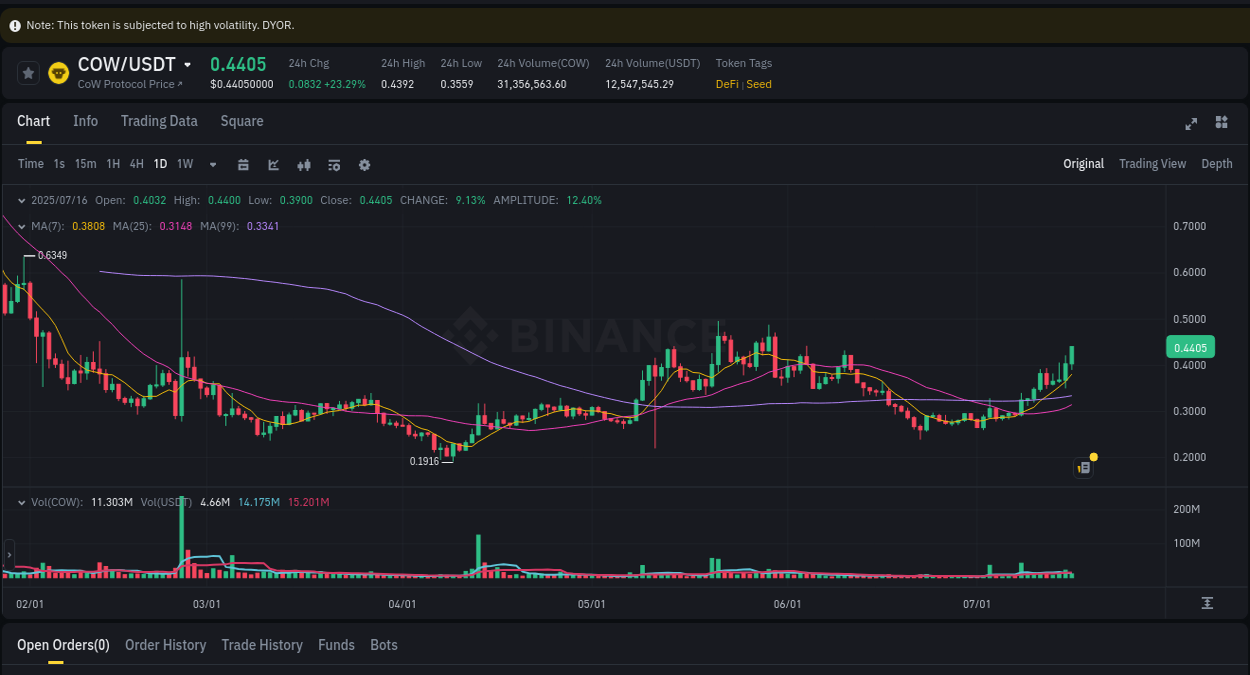Select the Order History tab
The width and height of the screenshot is (1250, 675).
pos(165,645)
